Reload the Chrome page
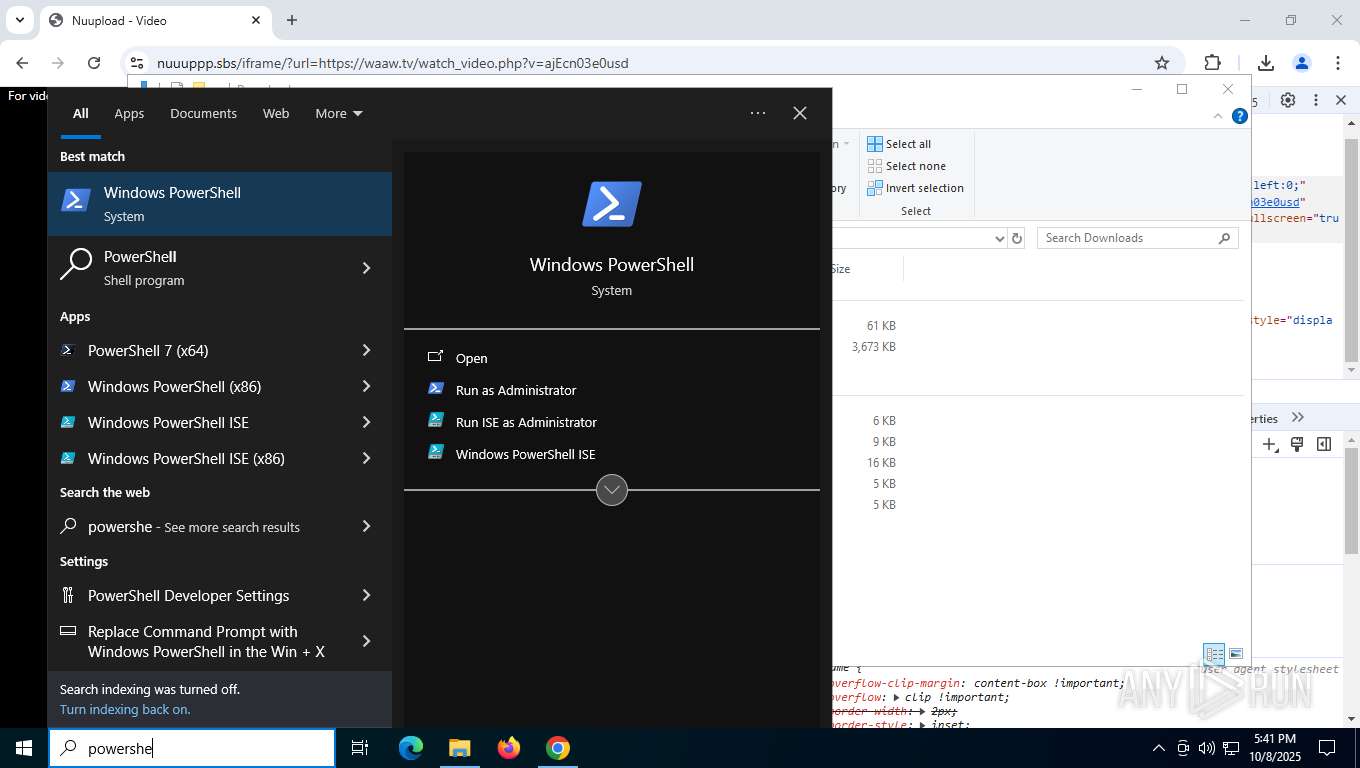The height and width of the screenshot is (768, 1360). pyautogui.click(x=94, y=63)
